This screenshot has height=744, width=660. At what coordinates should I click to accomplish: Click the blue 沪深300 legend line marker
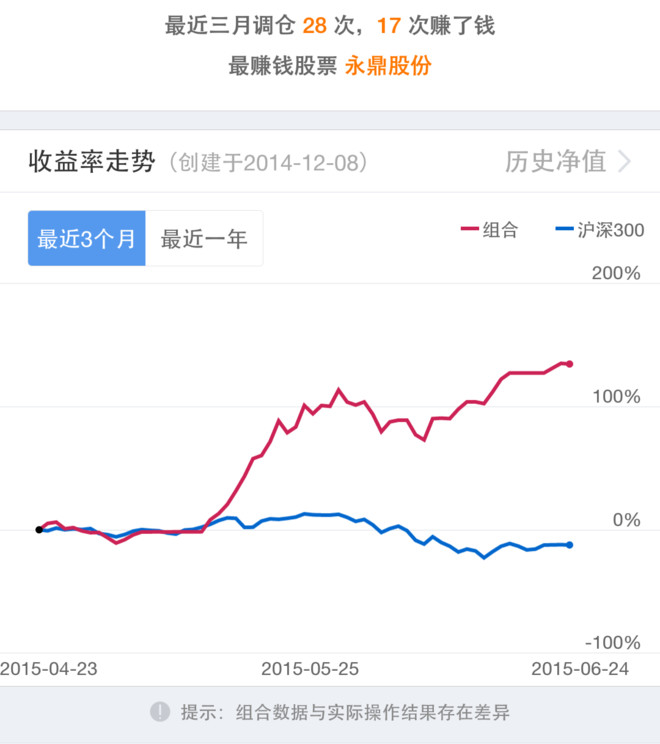563,231
